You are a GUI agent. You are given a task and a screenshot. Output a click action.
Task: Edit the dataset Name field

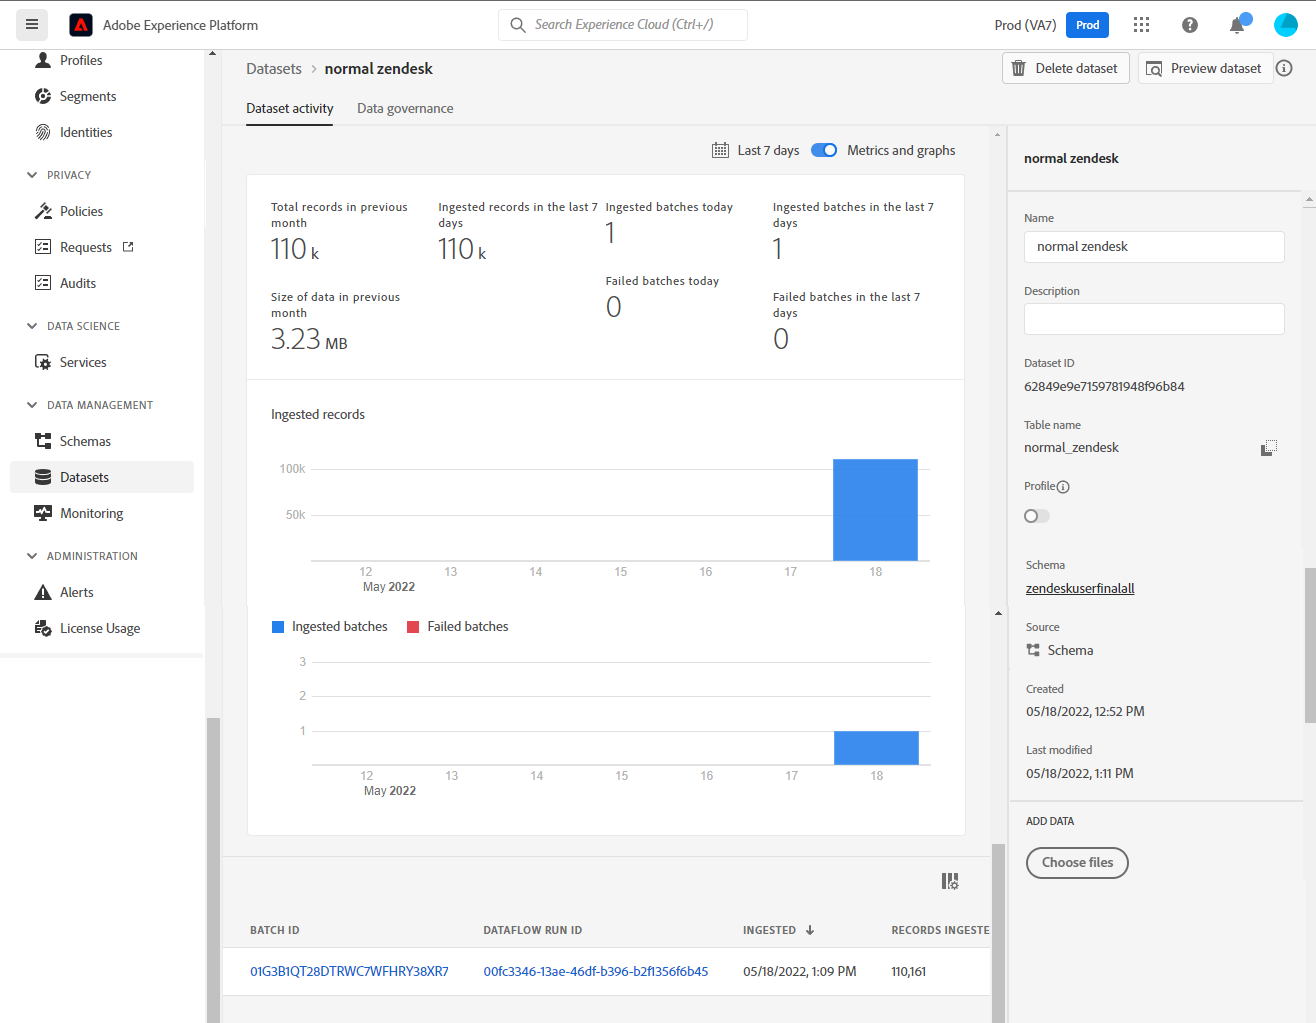[1154, 247]
